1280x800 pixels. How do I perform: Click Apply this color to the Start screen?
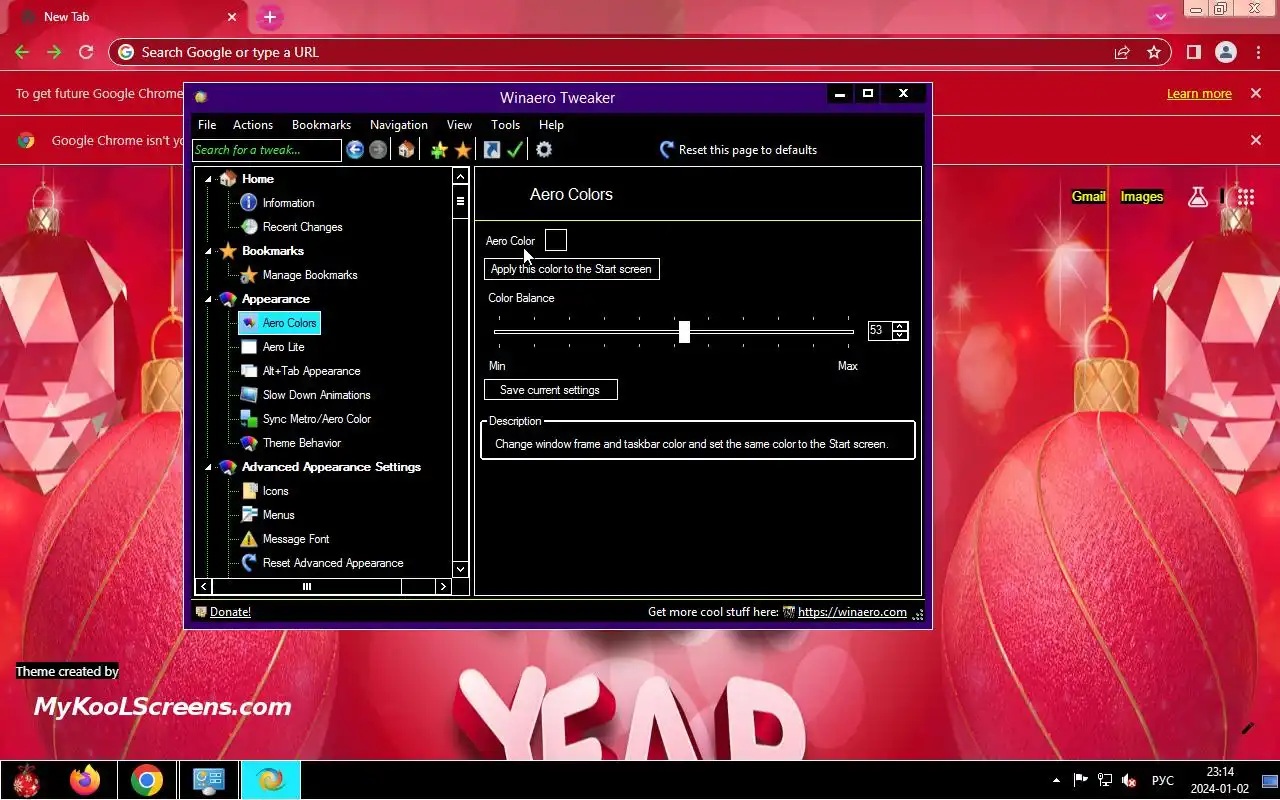[x=572, y=269]
